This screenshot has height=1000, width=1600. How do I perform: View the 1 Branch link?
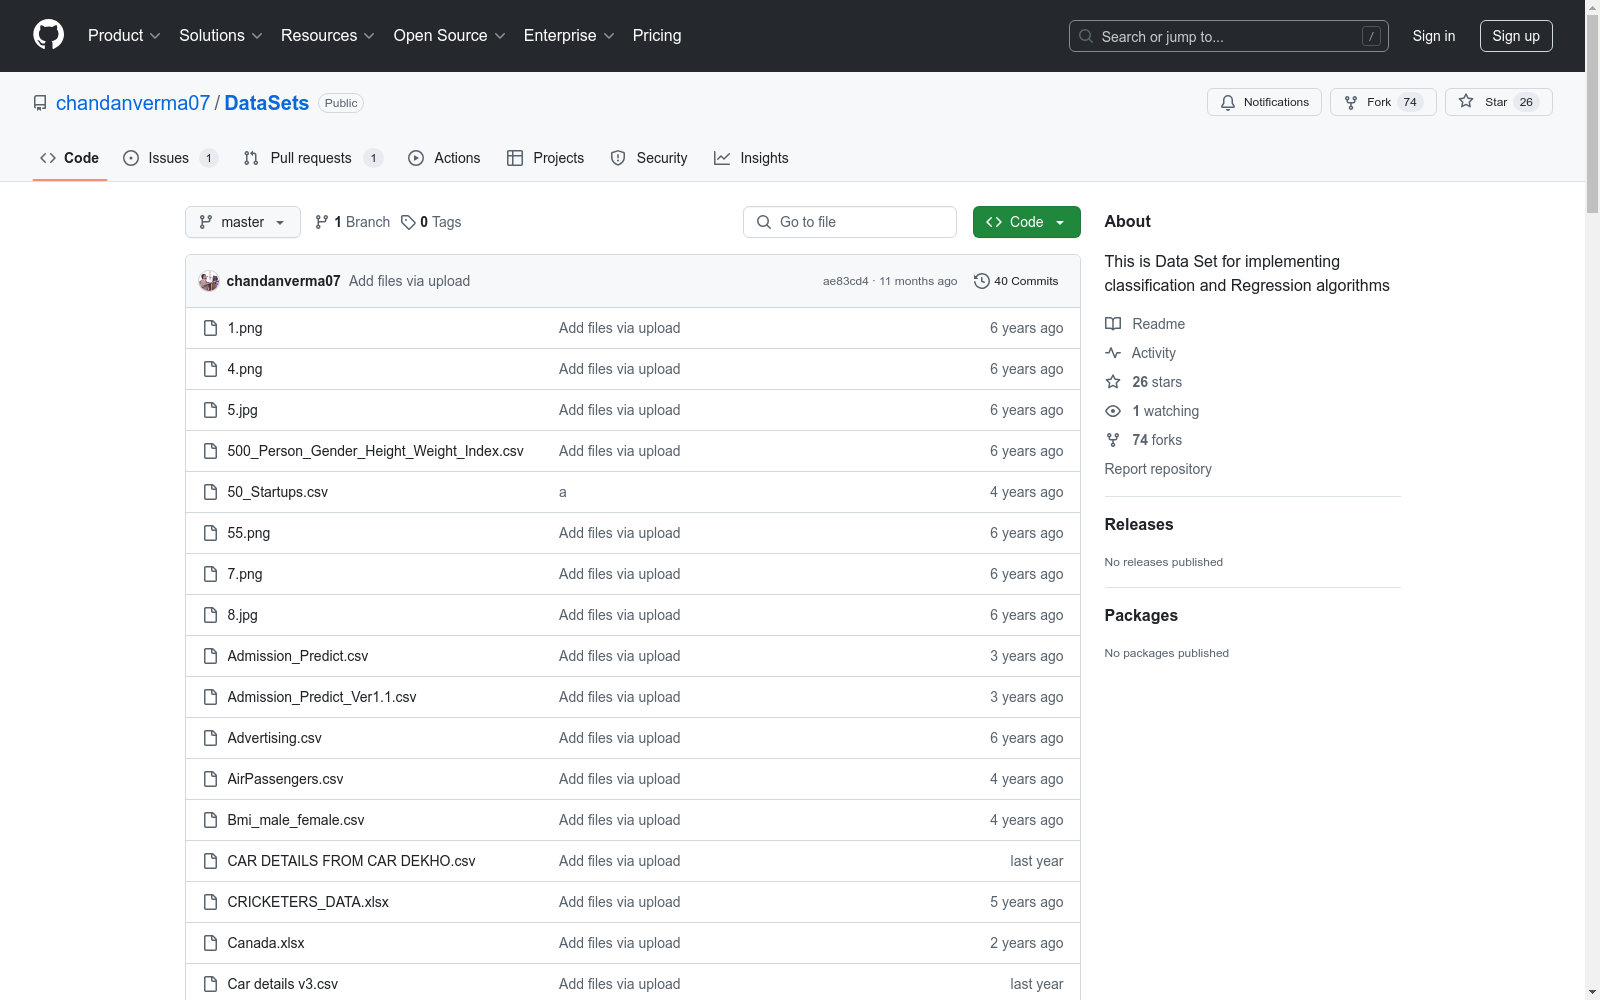pos(352,222)
